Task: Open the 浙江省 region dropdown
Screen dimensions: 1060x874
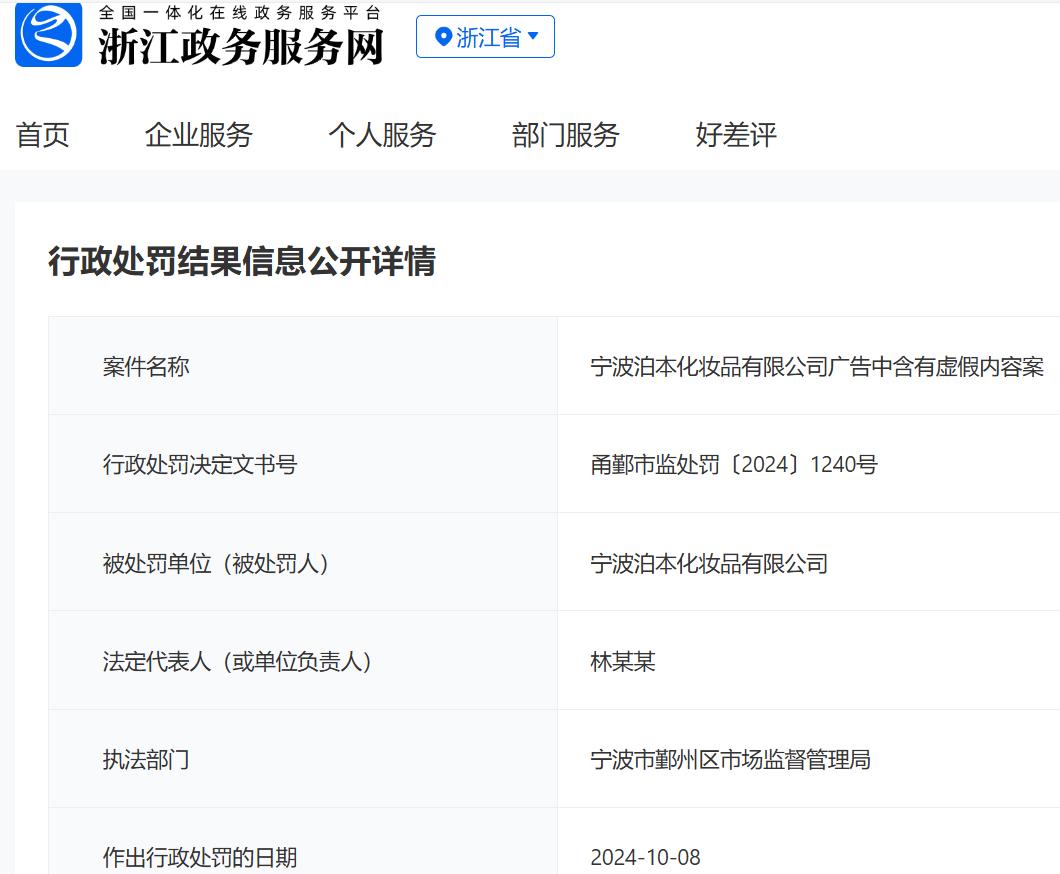Action: click(x=486, y=37)
